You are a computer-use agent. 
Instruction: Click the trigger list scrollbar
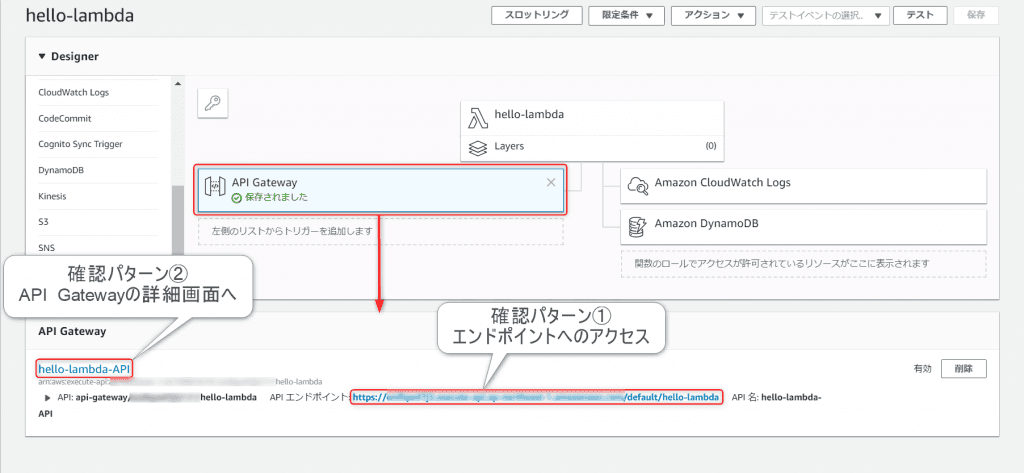pyautogui.click(x=177, y=218)
